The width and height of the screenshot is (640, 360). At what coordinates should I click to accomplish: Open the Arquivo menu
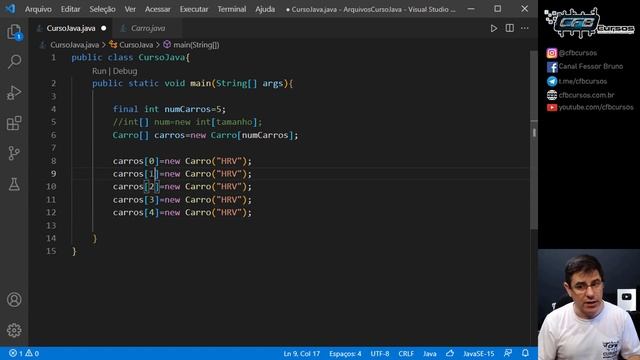[38, 9]
